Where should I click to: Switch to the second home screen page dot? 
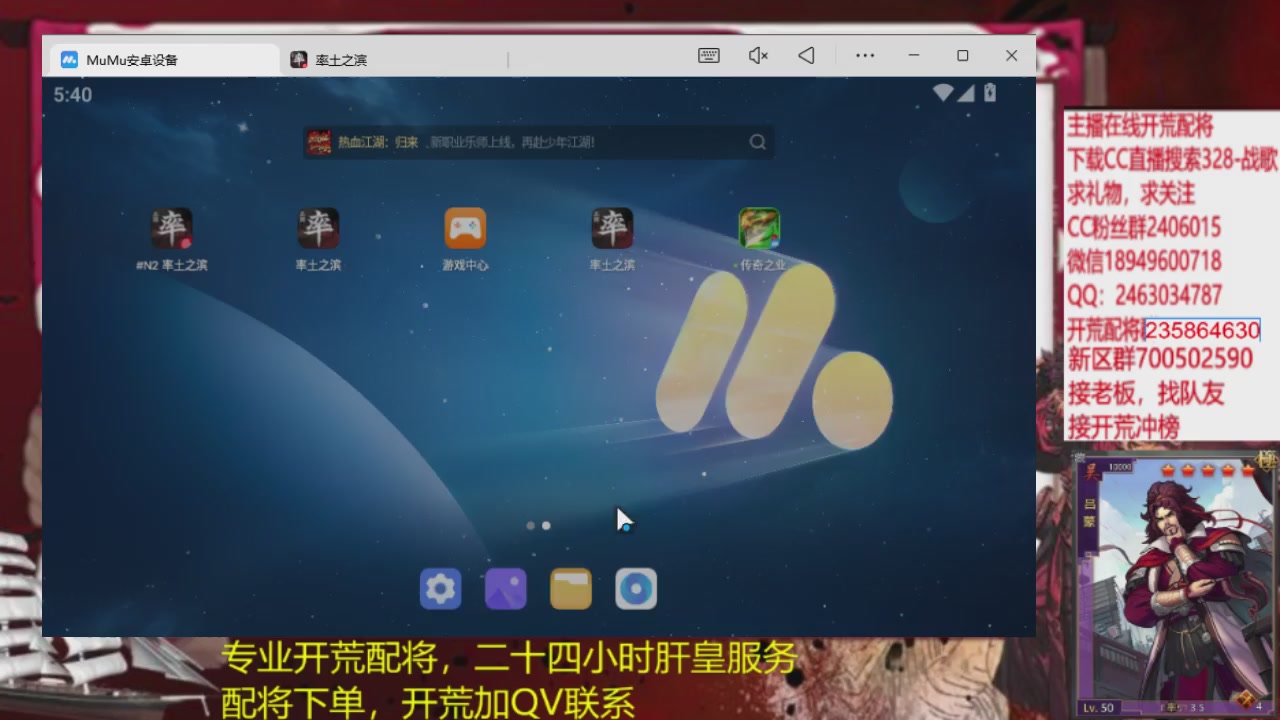546,525
